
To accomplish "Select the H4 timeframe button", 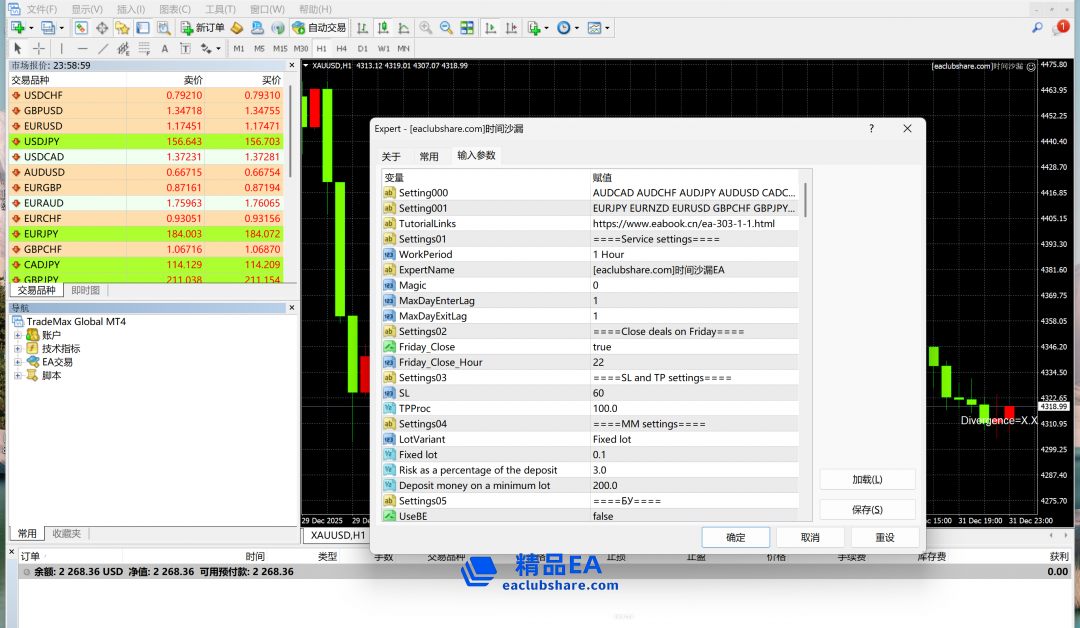I will [342, 48].
